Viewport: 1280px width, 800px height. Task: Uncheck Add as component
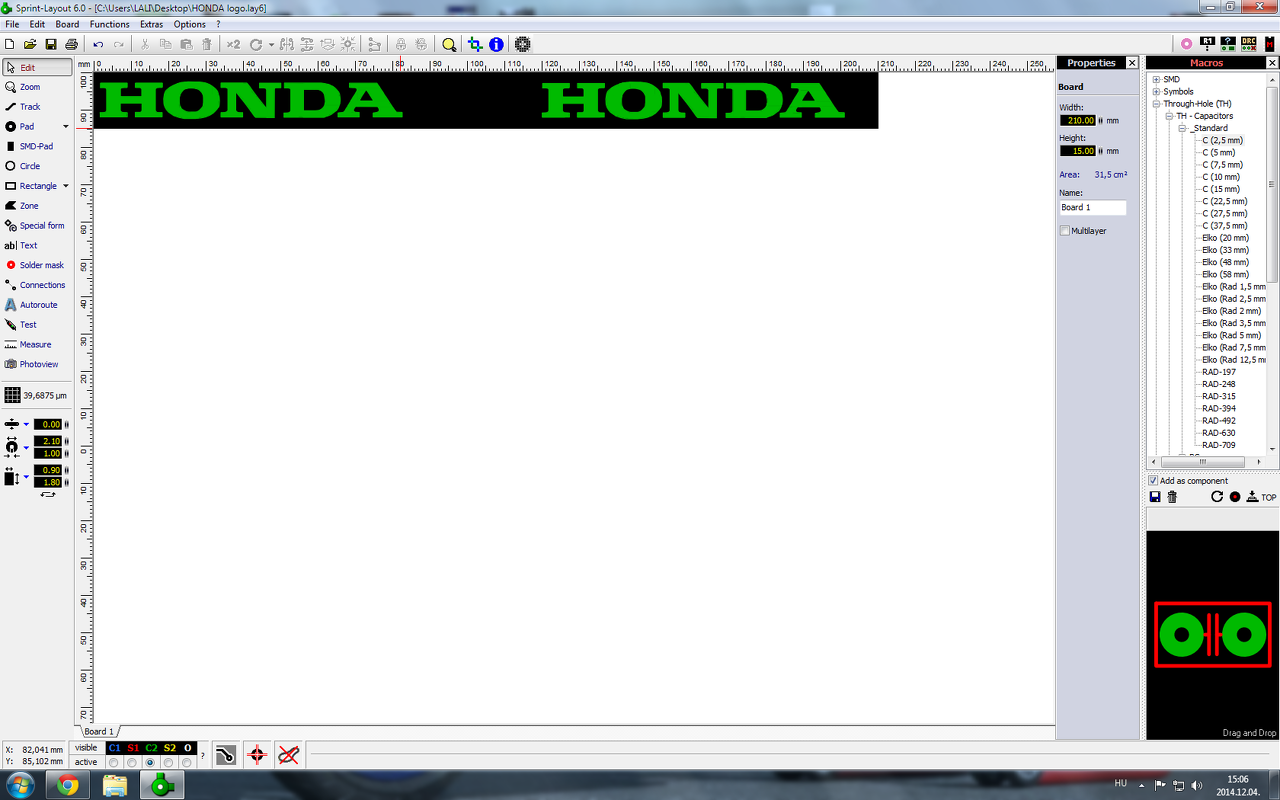click(1153, 481)
